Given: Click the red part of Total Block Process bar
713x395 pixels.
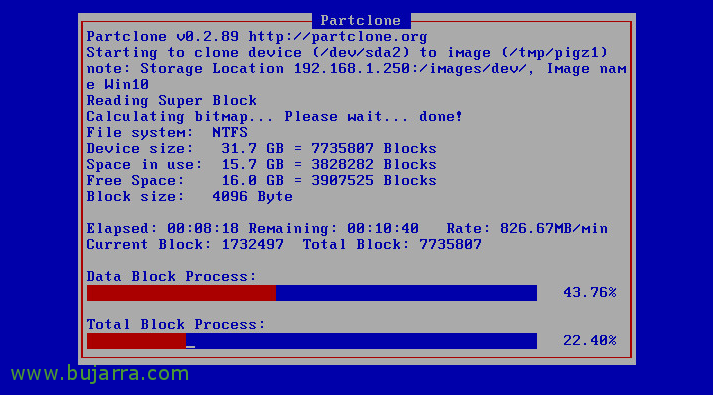Looking at the screenshot, I should (x=136, y=341).
